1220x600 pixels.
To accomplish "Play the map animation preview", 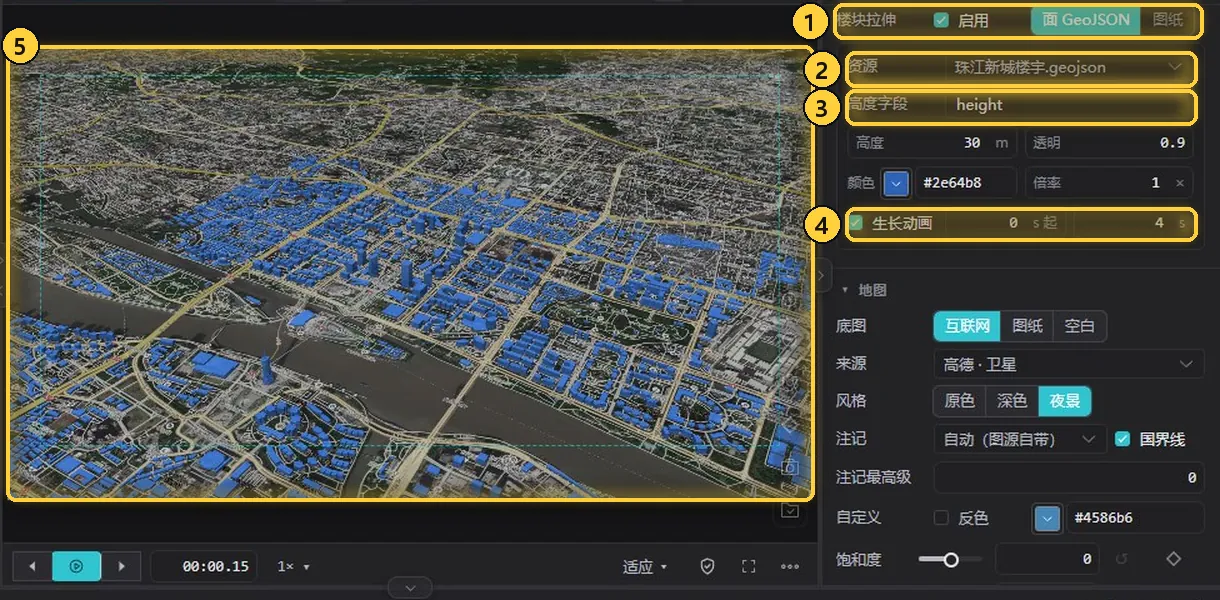I will click(x=77, y=566).
